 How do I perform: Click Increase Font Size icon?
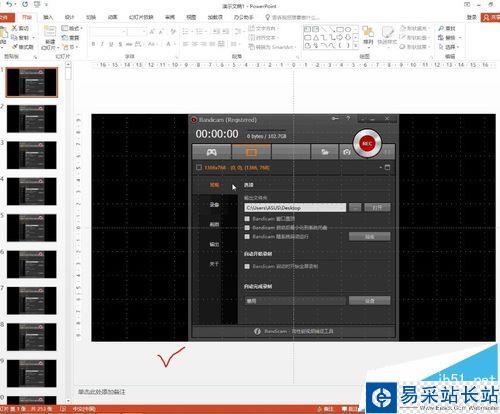pyautogui.click(x=152, y=32)
